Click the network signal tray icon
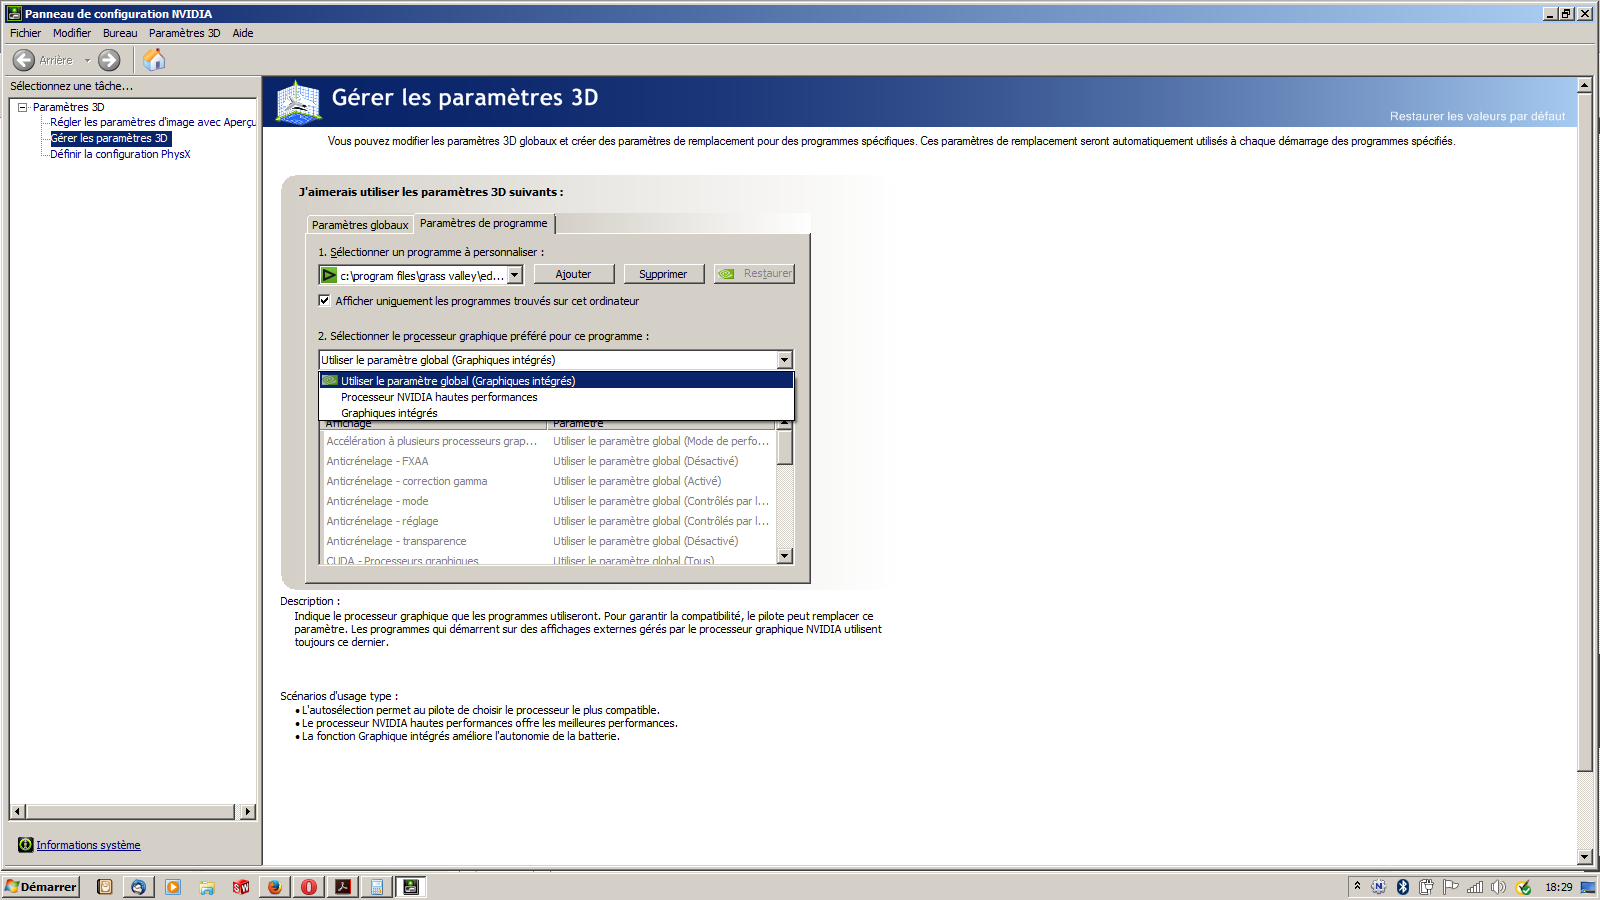The image size is (1600, 900). 1475,887
